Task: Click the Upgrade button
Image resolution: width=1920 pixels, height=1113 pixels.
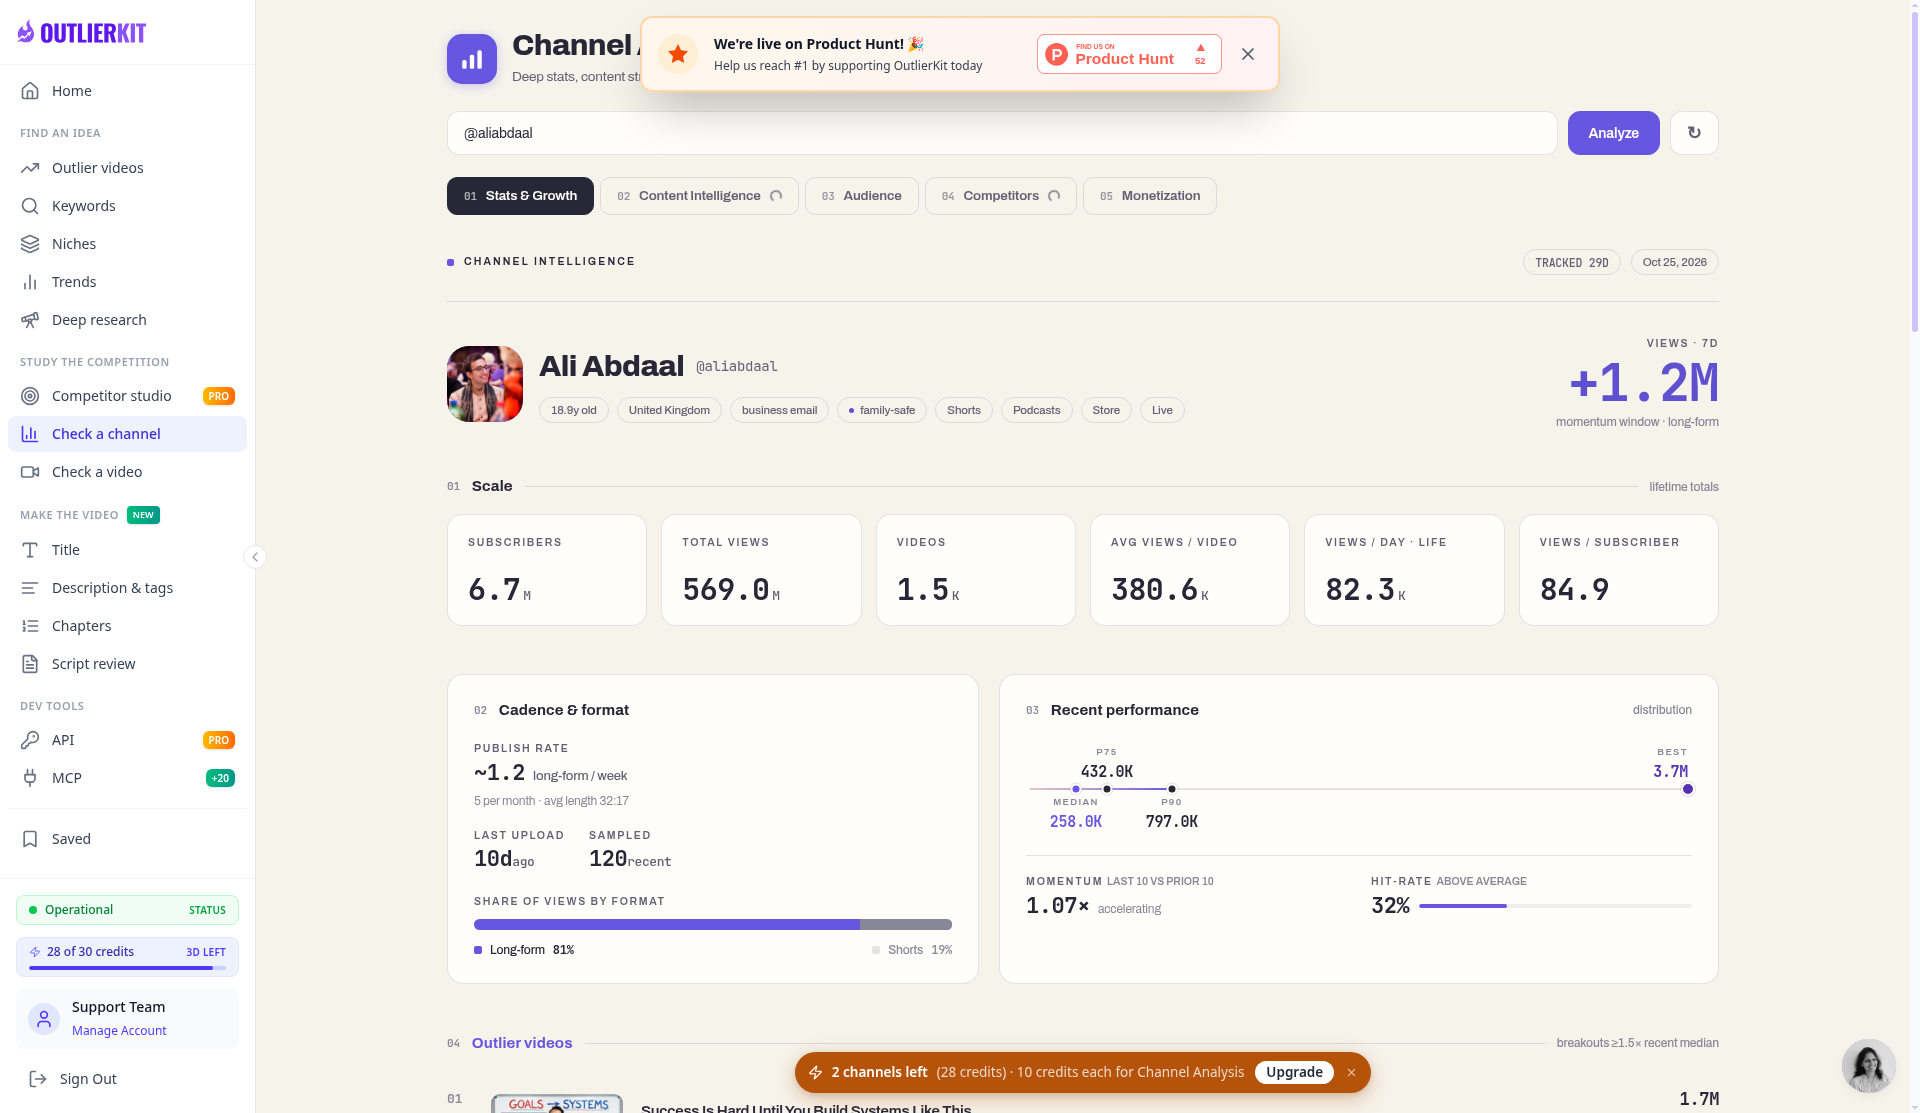Action: [1294, 1072]
